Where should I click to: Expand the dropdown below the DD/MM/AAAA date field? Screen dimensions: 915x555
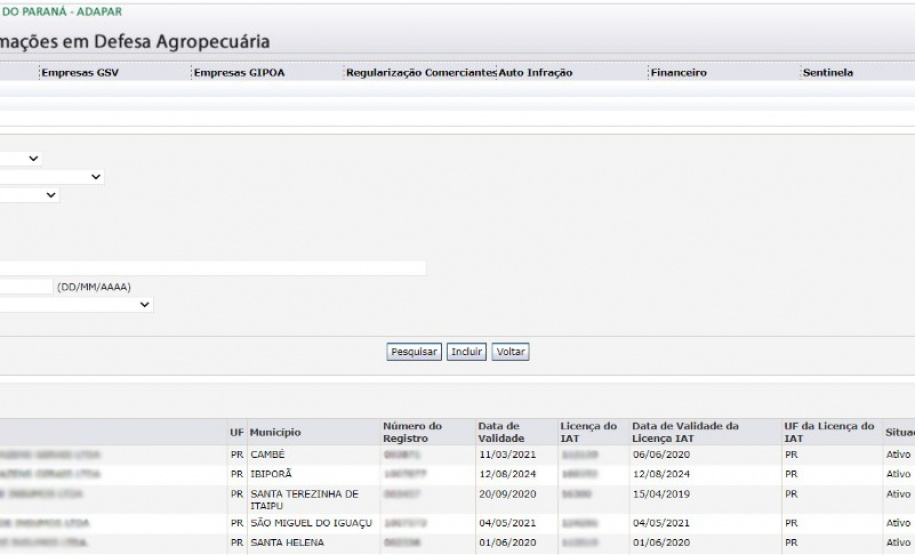pyautogui.click(x=76, y=305)
